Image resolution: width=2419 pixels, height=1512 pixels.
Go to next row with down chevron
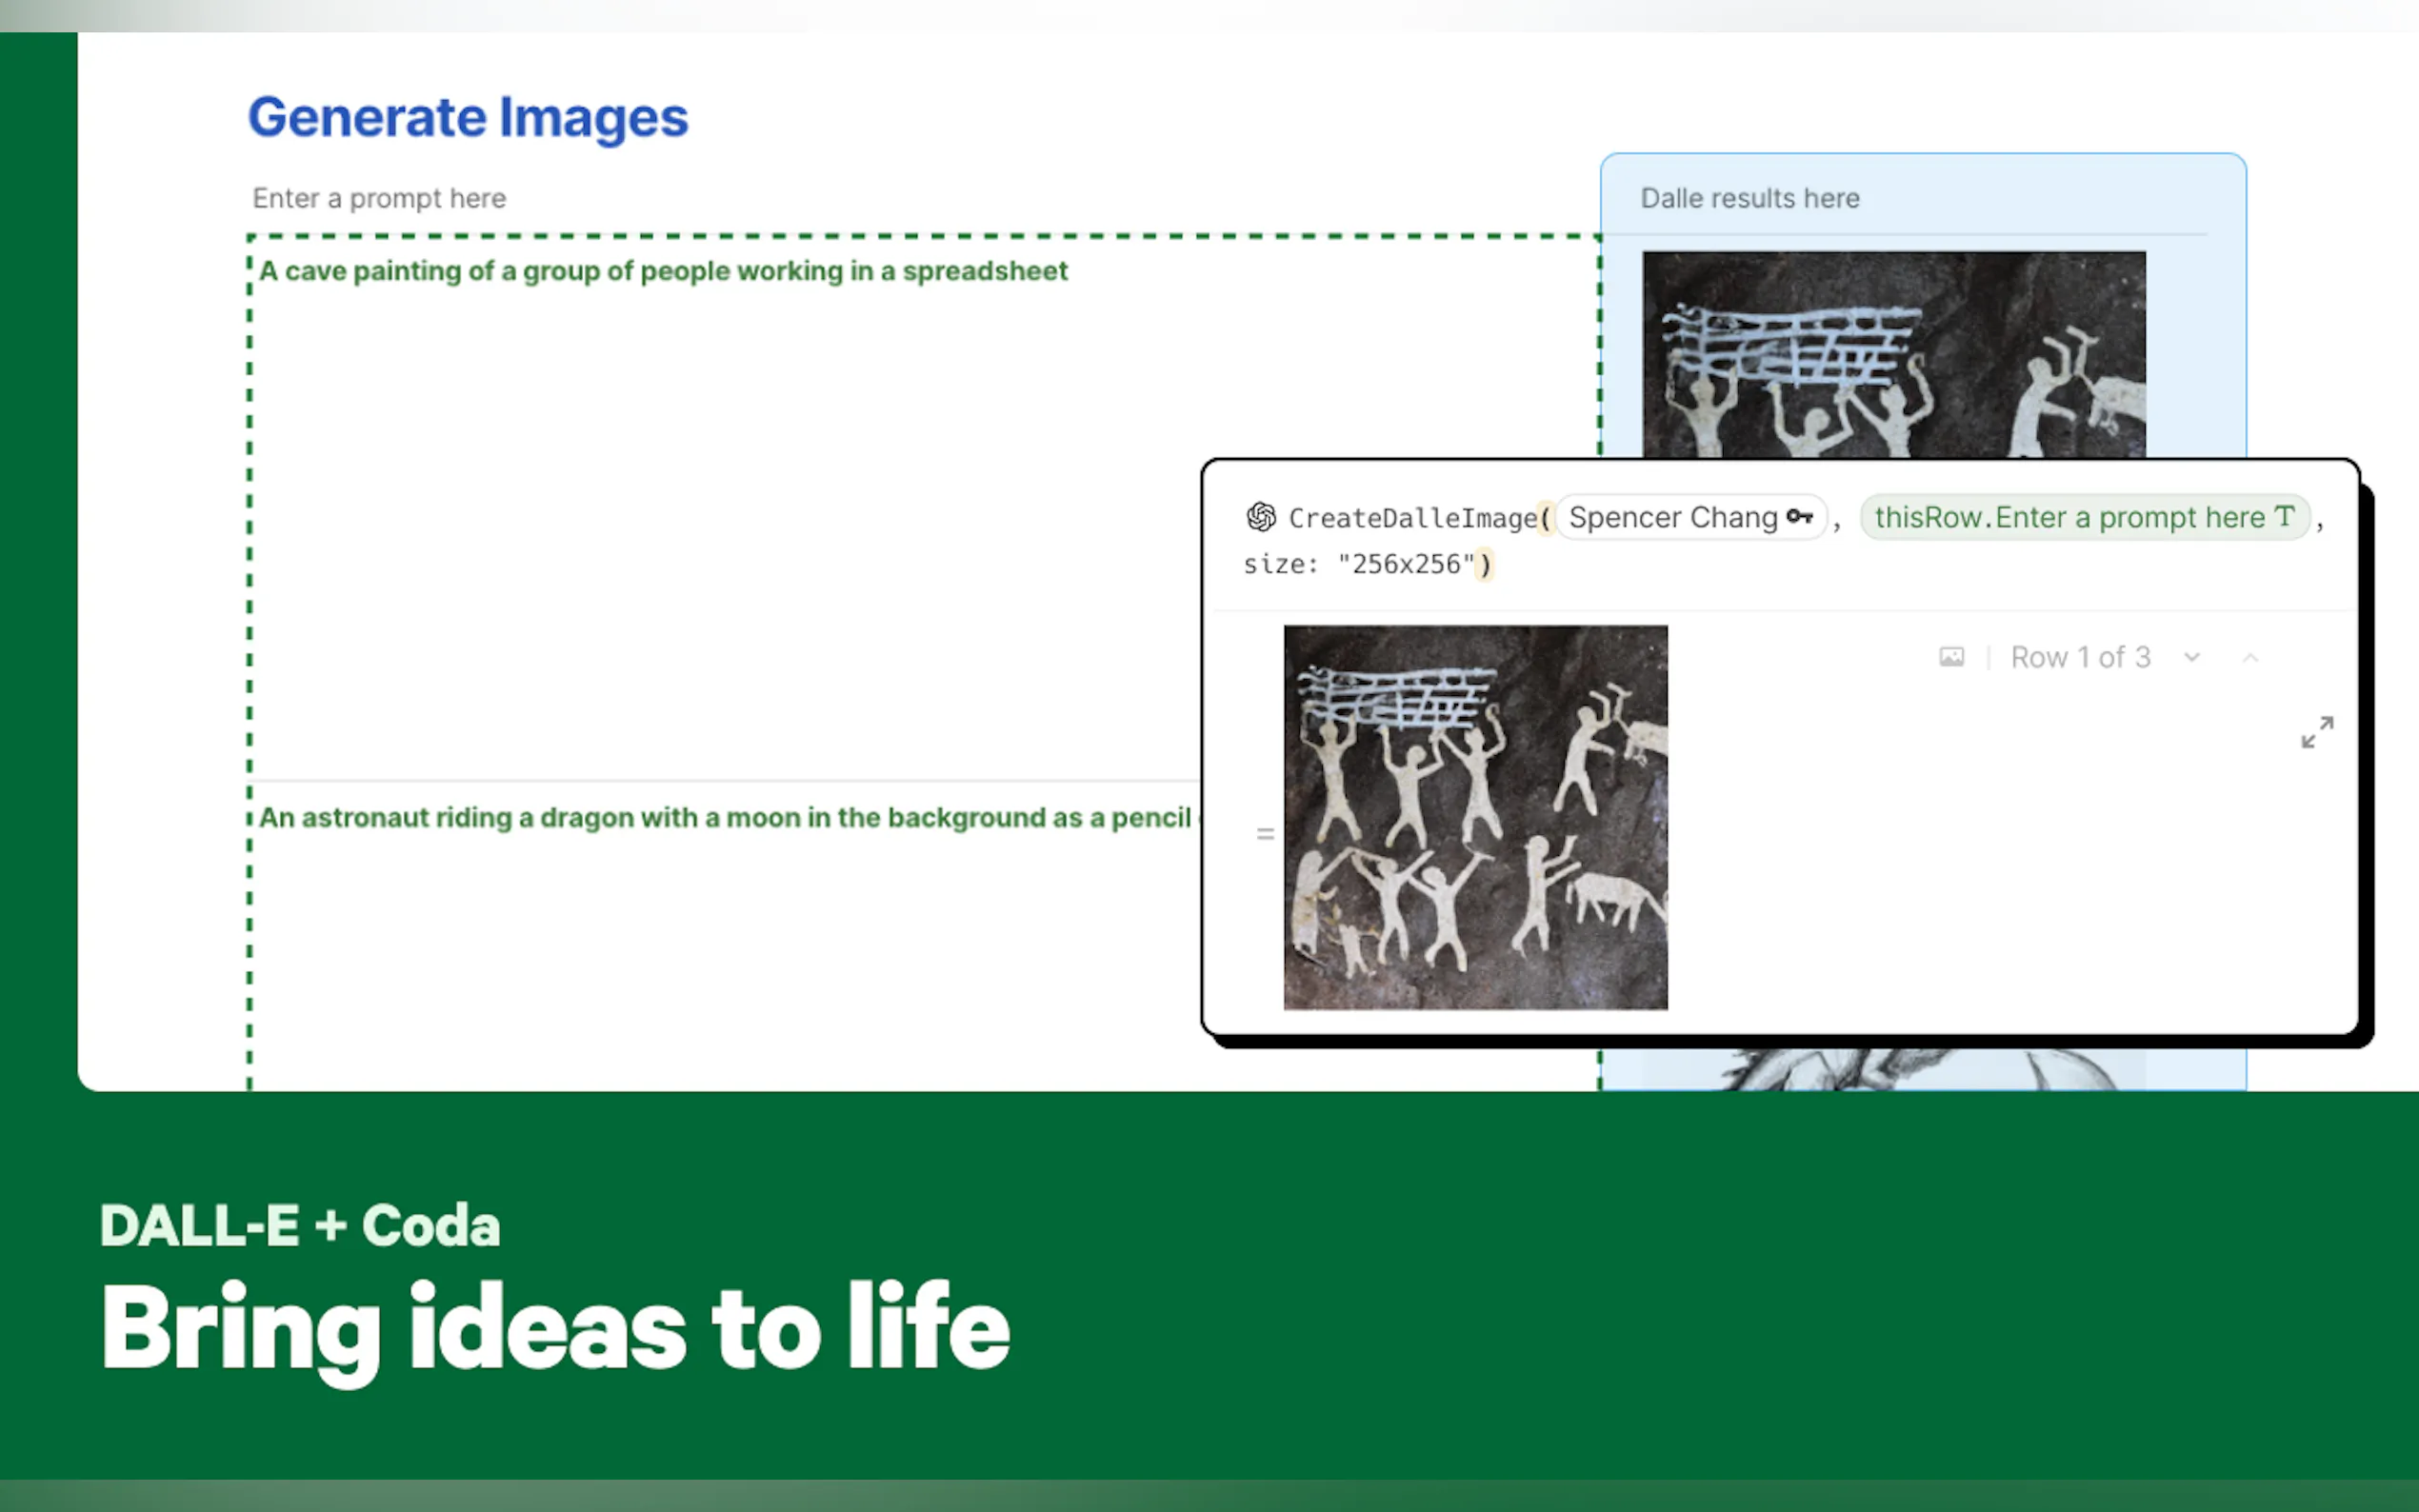pos(2191,657)
